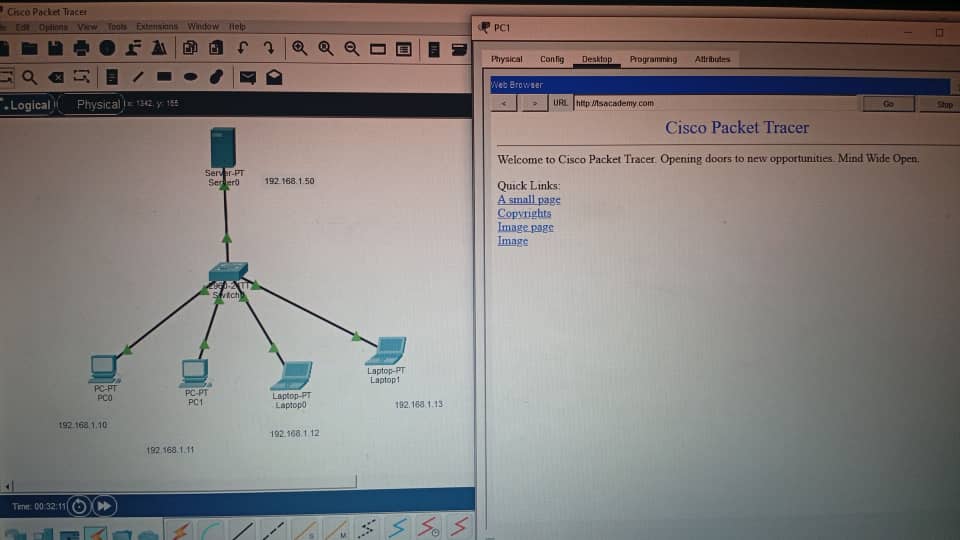Click the URL field containing lsacademy.com
This screenshot has height=540, width=960.
tap(715, 103)
